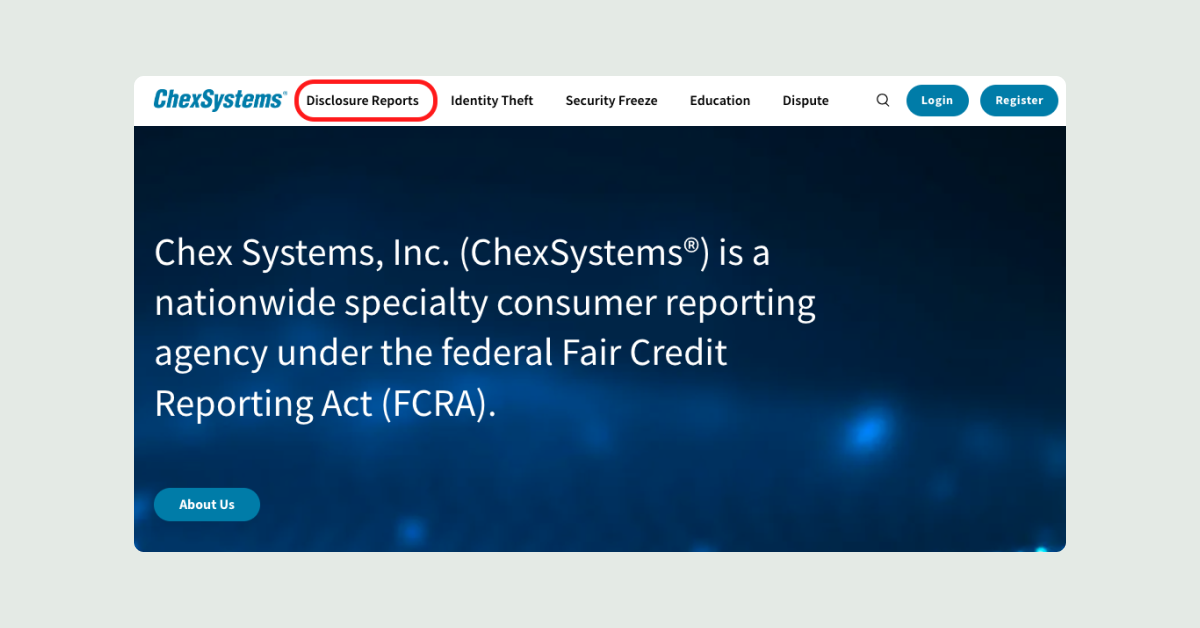Select Security Freeze in navigation bar
This screenshot has width=1200, height=628.
coord(611,101)
